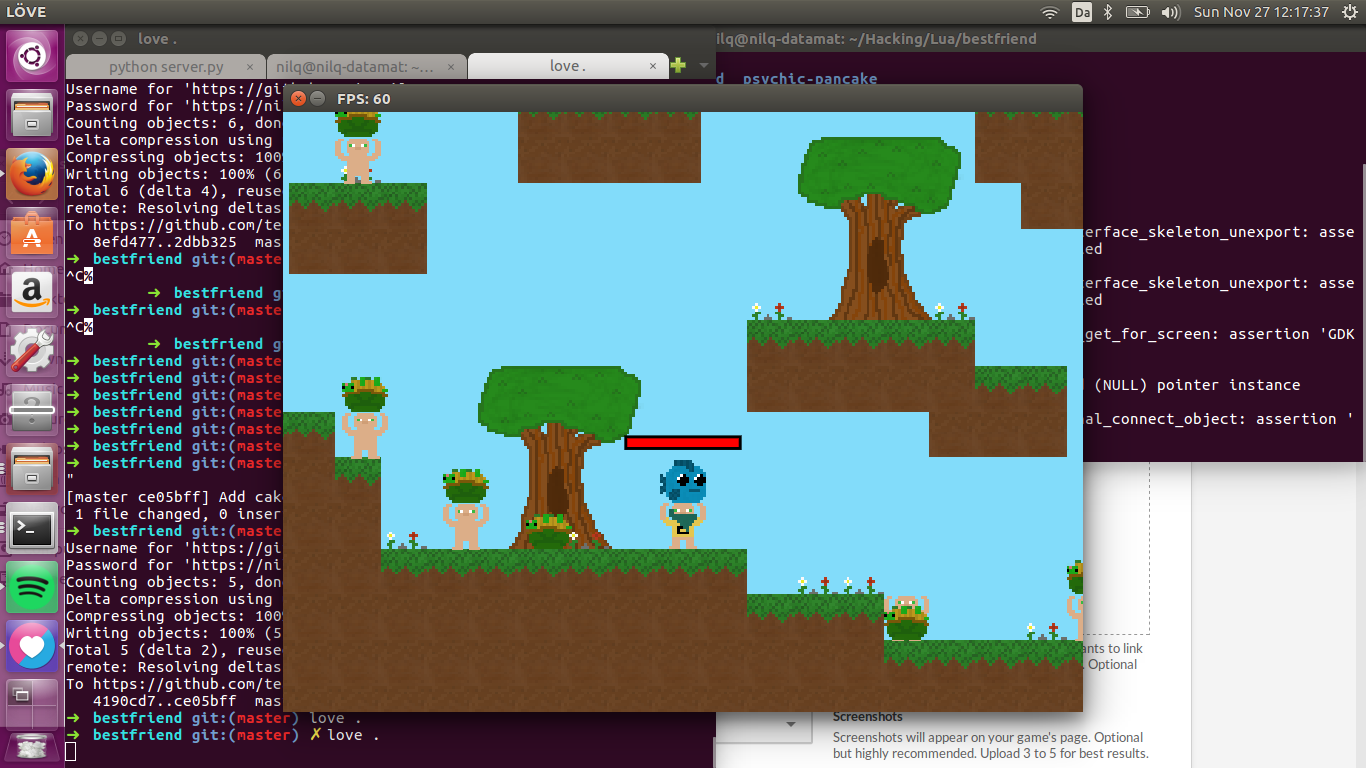Open the Wi-Fi network indicator
1366x768 pixels.
coord(1050,12)
